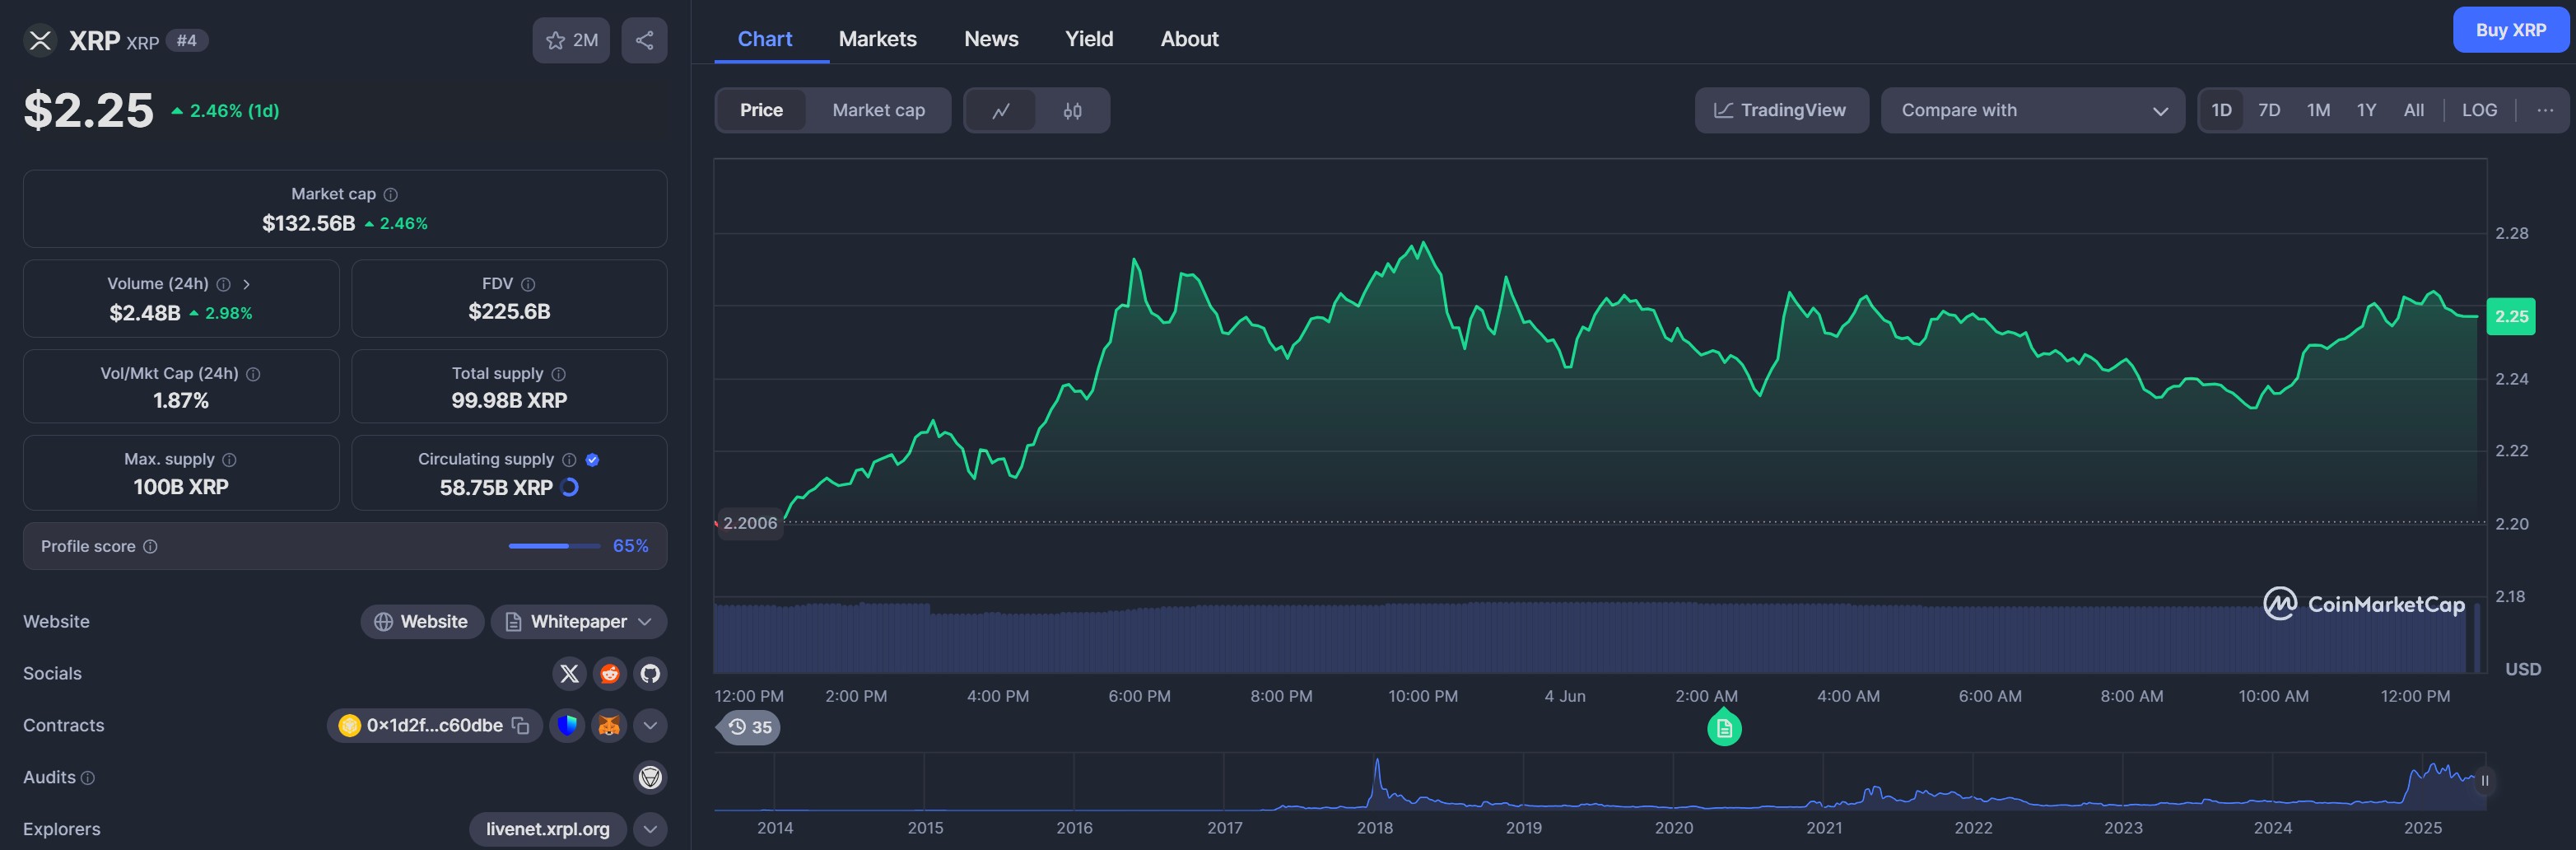The height and width of the screenshot is (850, 2576).
Task: Open Circulating supply info icon
Action: (569, 460)
